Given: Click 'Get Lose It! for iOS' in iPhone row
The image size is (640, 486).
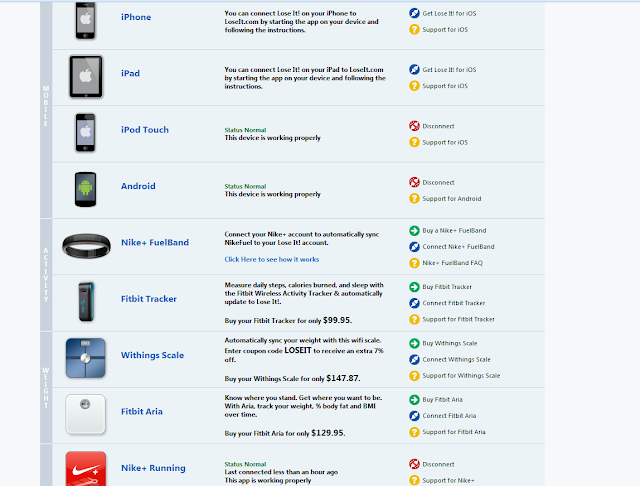Looking at the screenshot, I should pos(449,13).
